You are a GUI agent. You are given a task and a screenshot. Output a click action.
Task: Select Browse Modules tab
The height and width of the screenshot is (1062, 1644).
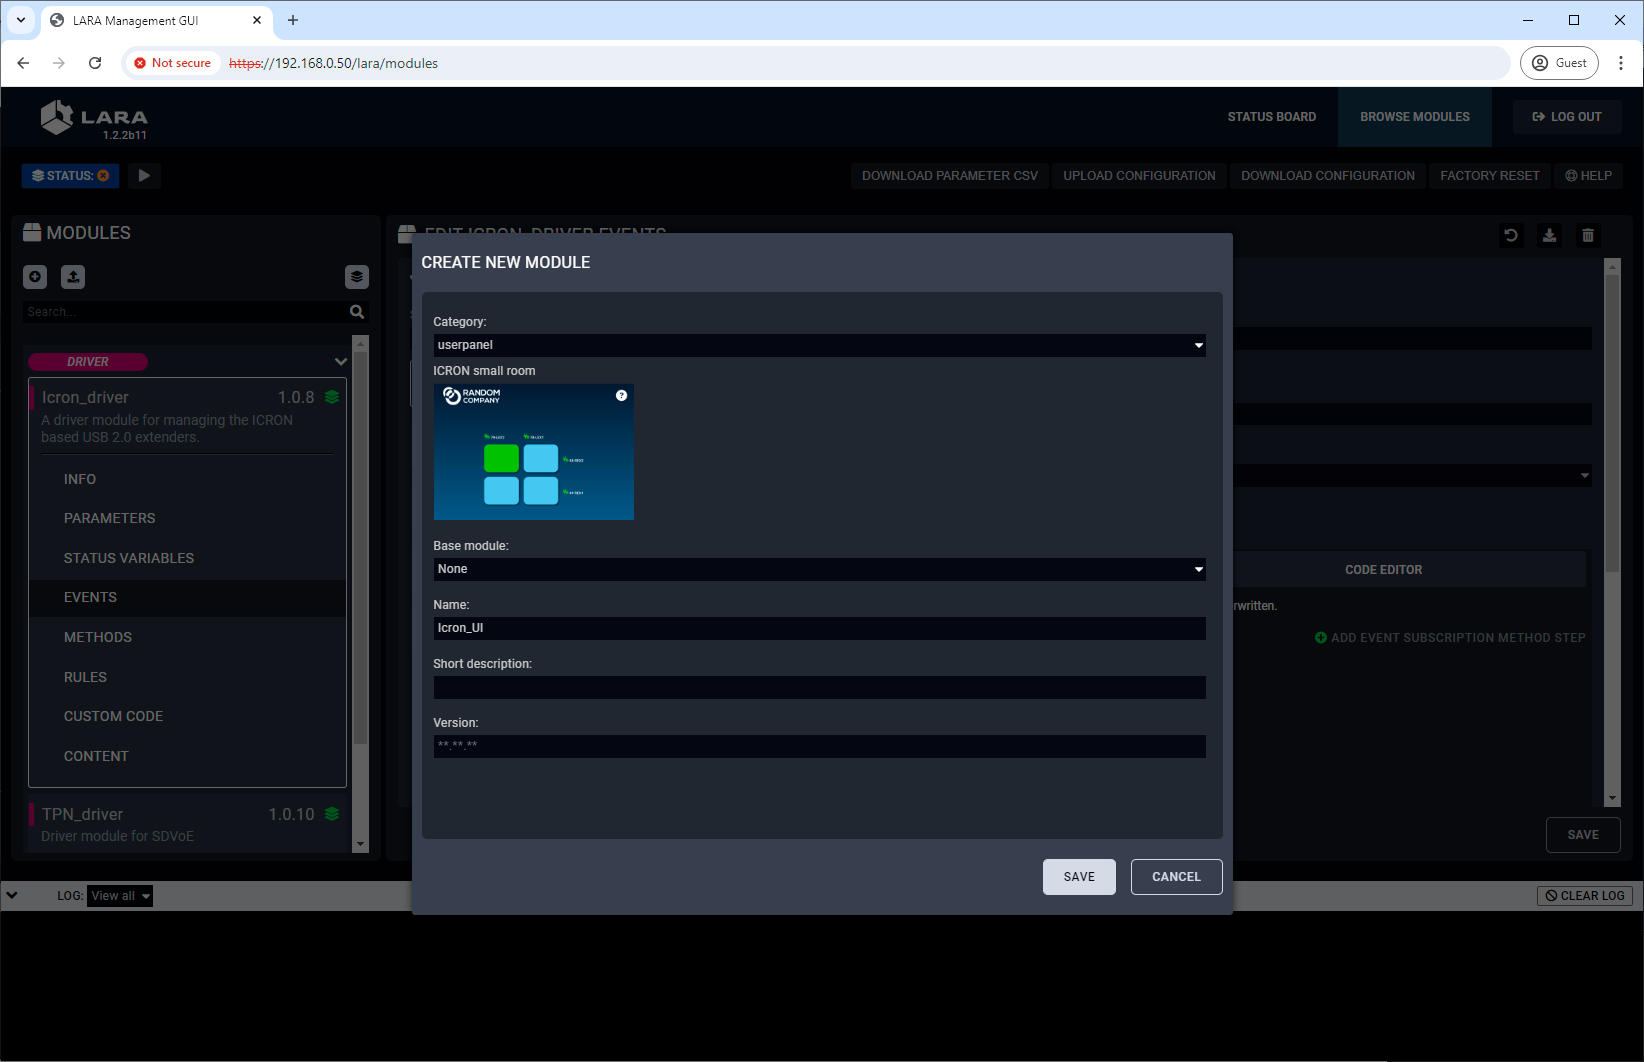click(1414, 117)
